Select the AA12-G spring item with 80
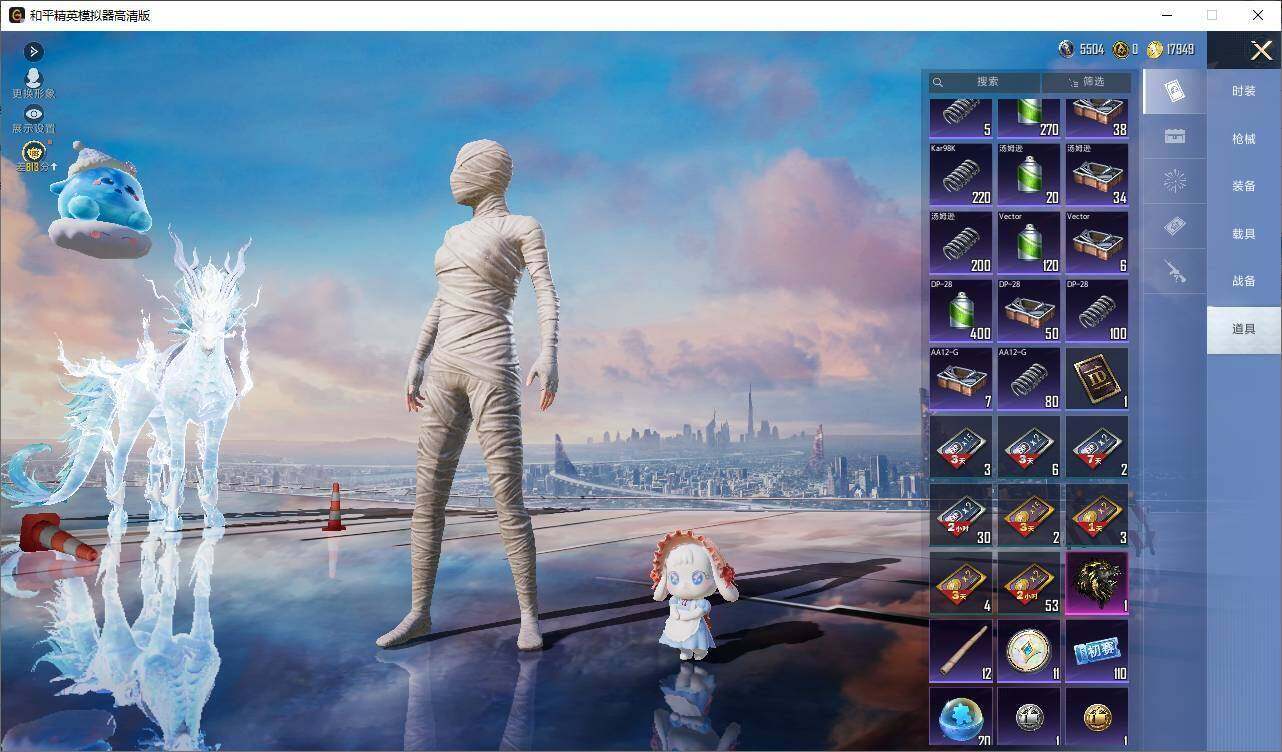The width and height of the screenshot is (1282, 752). pos(1029,378)
